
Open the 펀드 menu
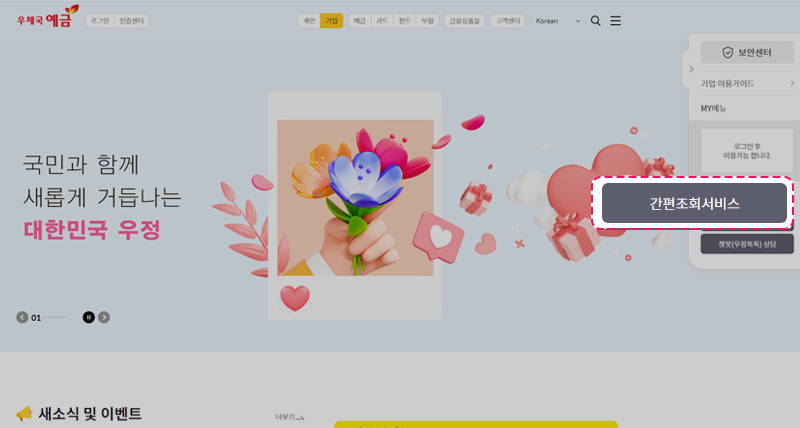point(405,21)
